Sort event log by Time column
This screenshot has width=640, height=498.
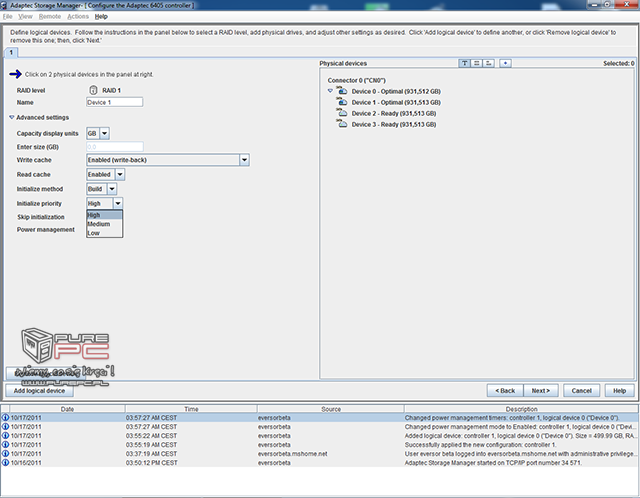coord(191,409)
